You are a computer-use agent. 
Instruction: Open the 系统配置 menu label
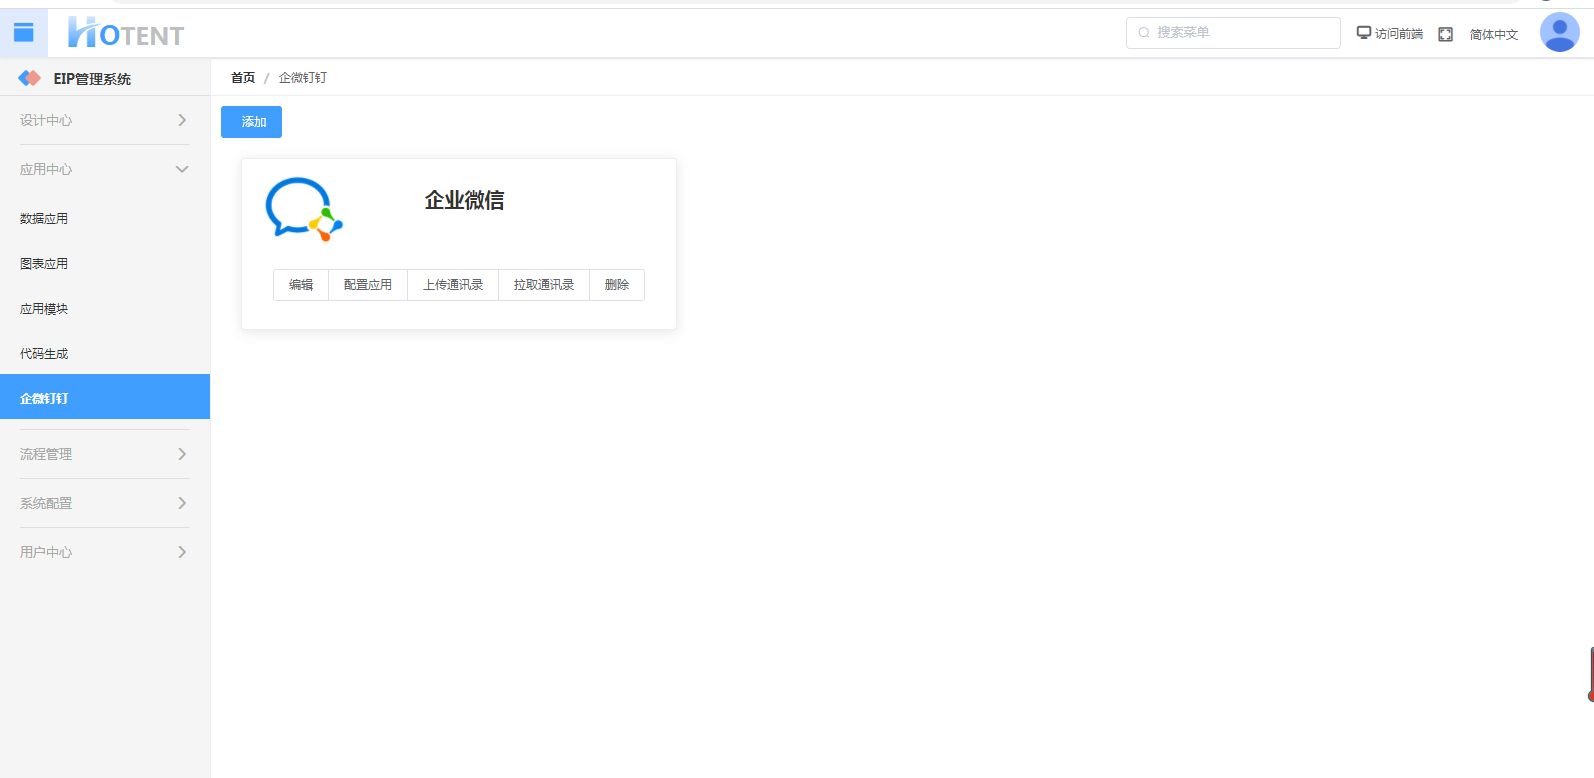tap(46, 503)
